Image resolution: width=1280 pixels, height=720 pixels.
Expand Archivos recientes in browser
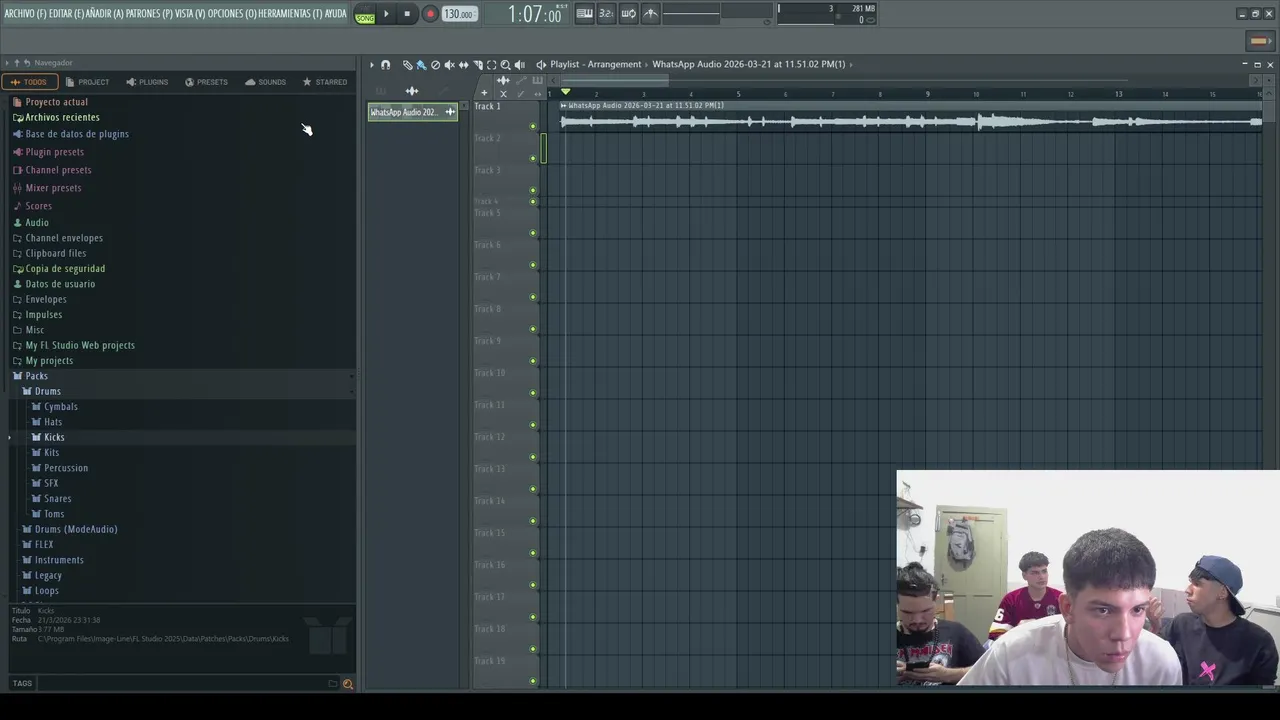62,118
